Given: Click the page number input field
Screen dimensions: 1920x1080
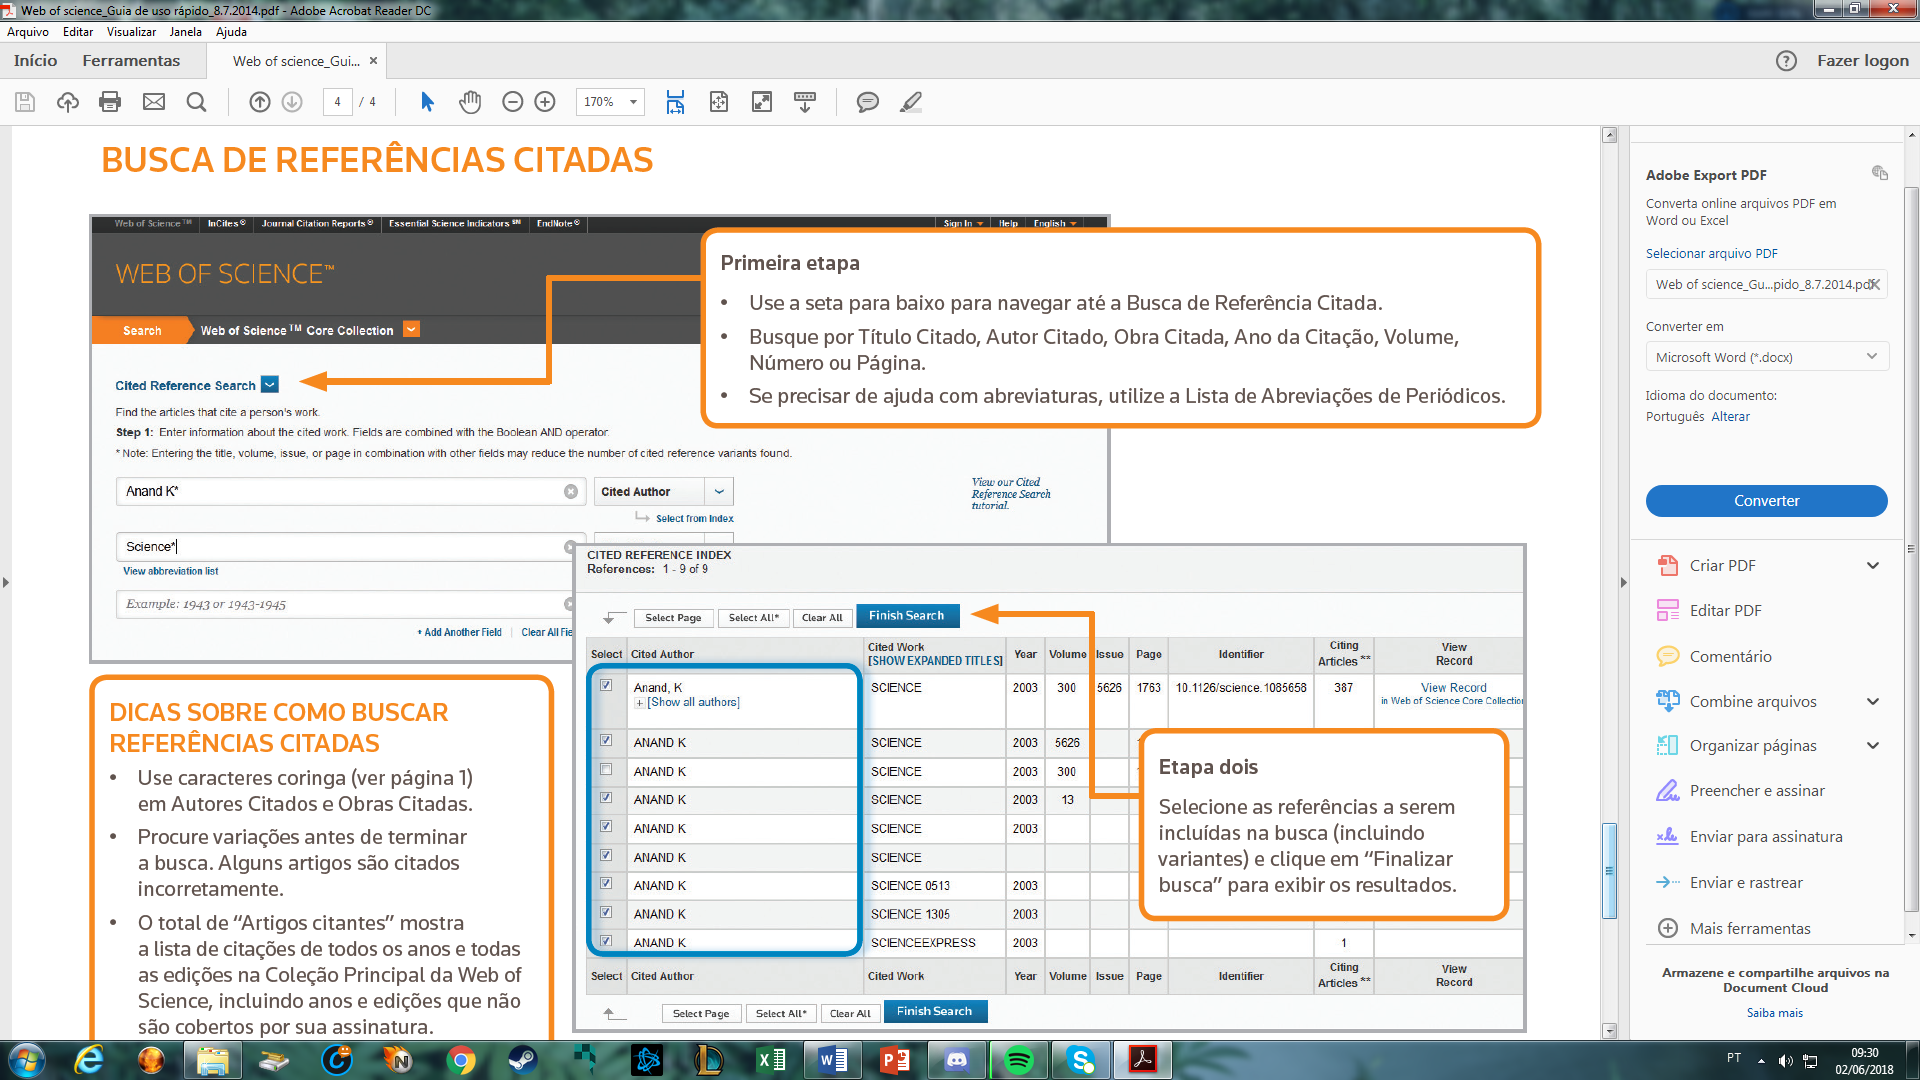Looking at the screenshot, I should tap(337, 102).
